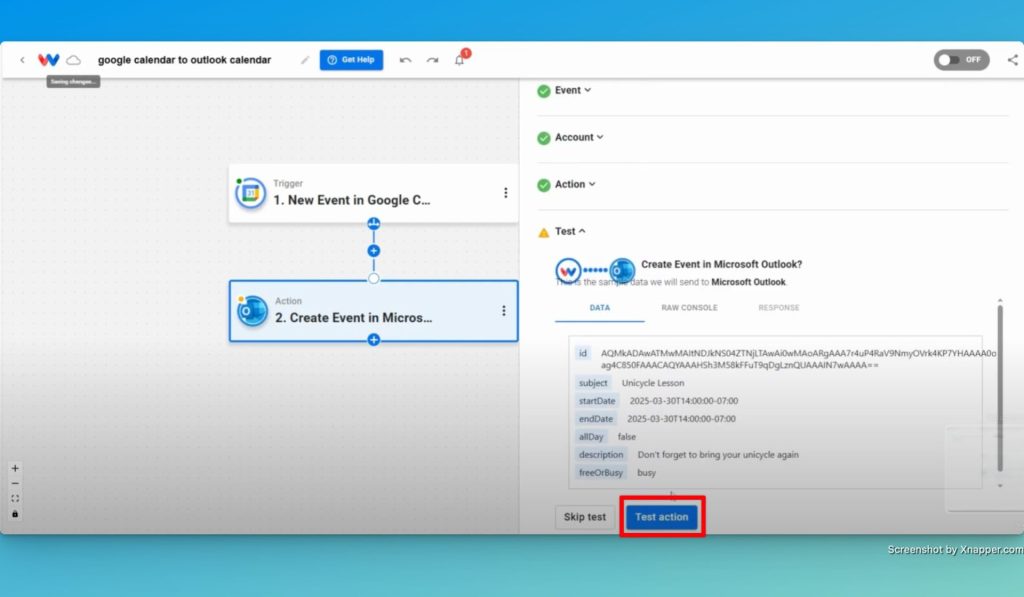This screenshot has width=1024, height=597.
Task: Expand the Action section
Action: (x=575, y=184)
